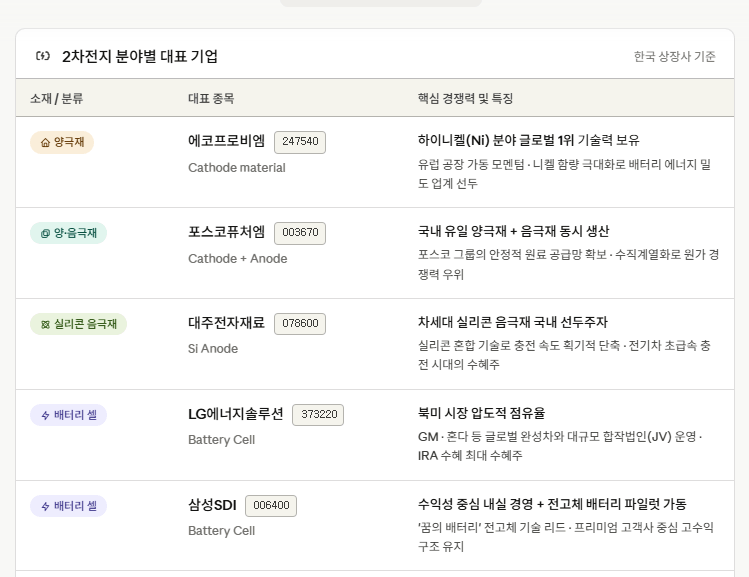
Task: Click the atom icon in 실리콘 음극재 badge
Action: point(45,324)
